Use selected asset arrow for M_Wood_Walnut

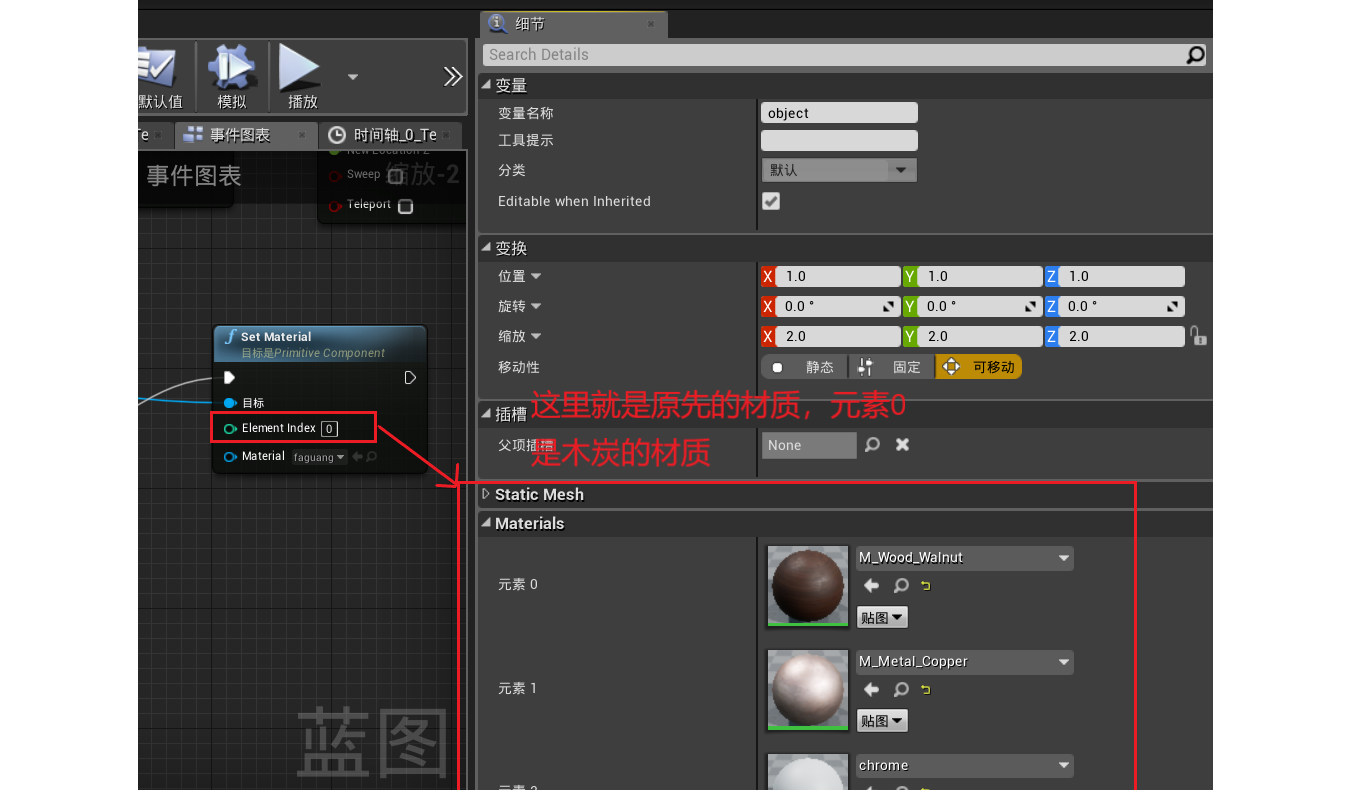[871, 586]
